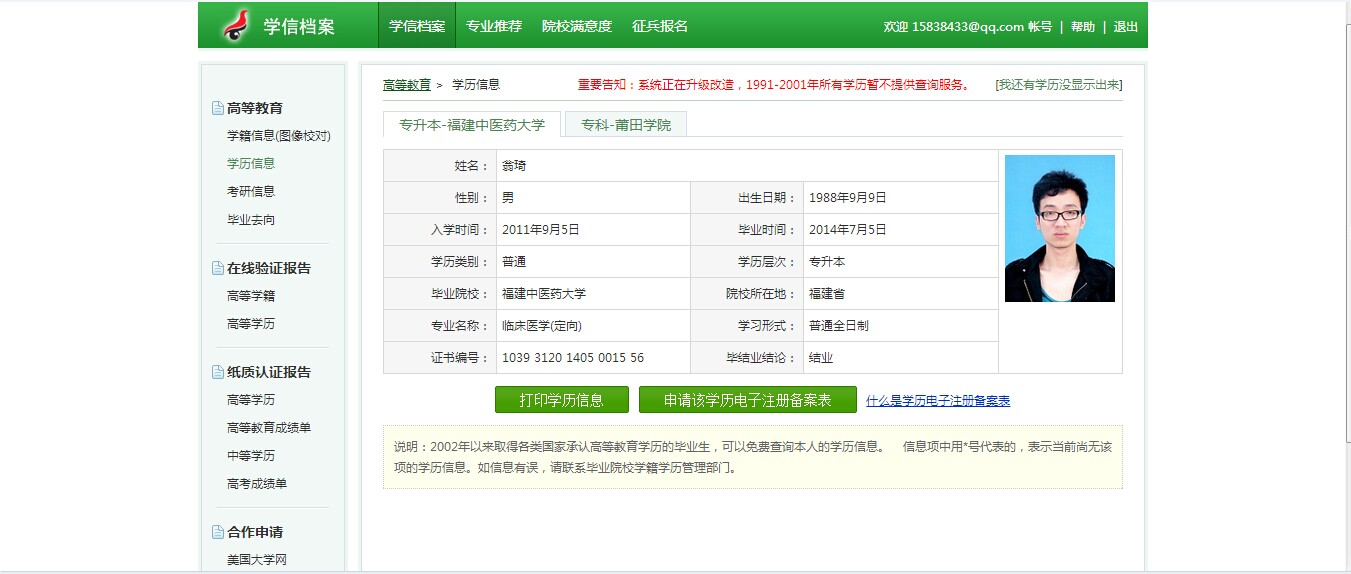This screenshot has height=574, width=1351.
Task: Open the 帐号 link in header
Action: 1040,27
